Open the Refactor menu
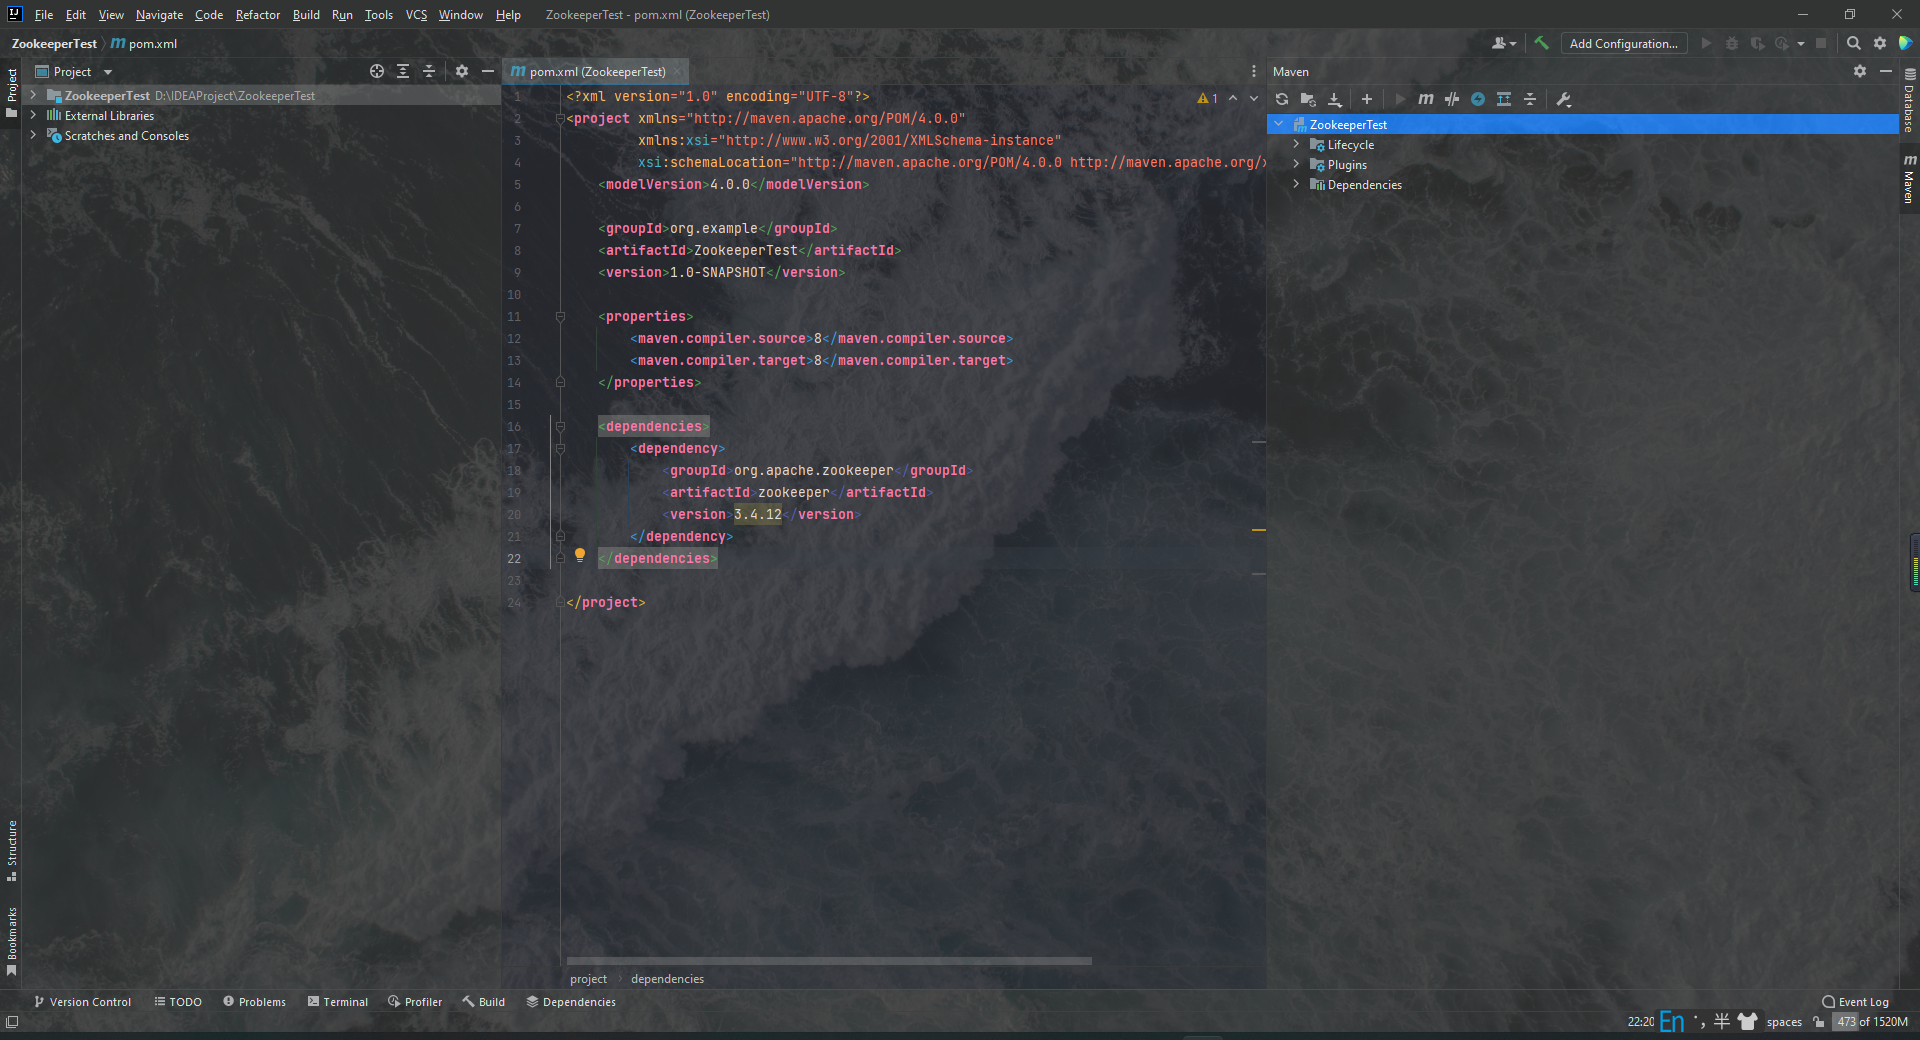Image resolution: width=1920 pixels, height=1040 pixels. pos(258,15)
